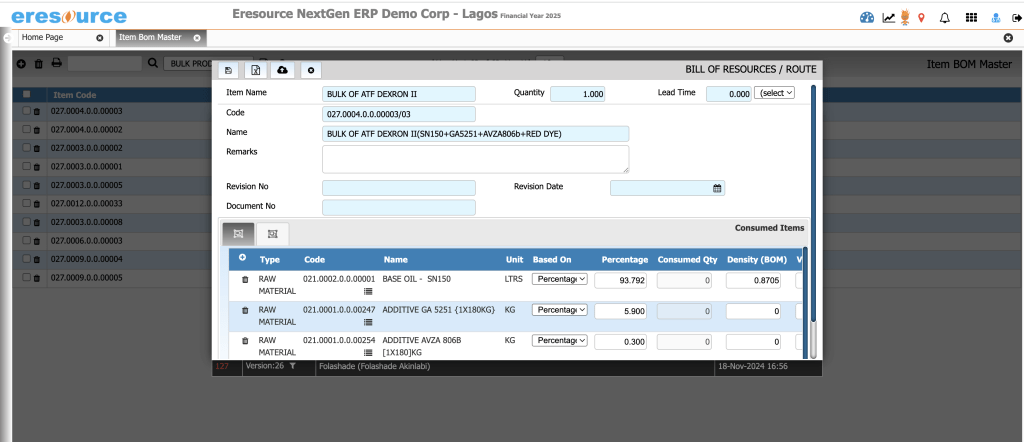The height and width of the screenshot is (442, 1024).
Task: Expand Based On dropdown for ADDITIVE GA 5251
Action: coord(559,310)
